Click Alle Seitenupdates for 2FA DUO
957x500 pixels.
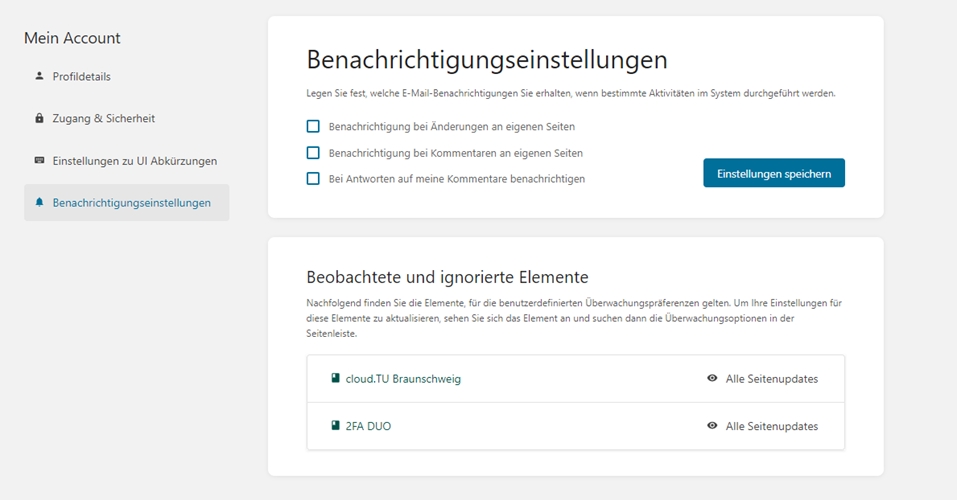click(771, 426)
